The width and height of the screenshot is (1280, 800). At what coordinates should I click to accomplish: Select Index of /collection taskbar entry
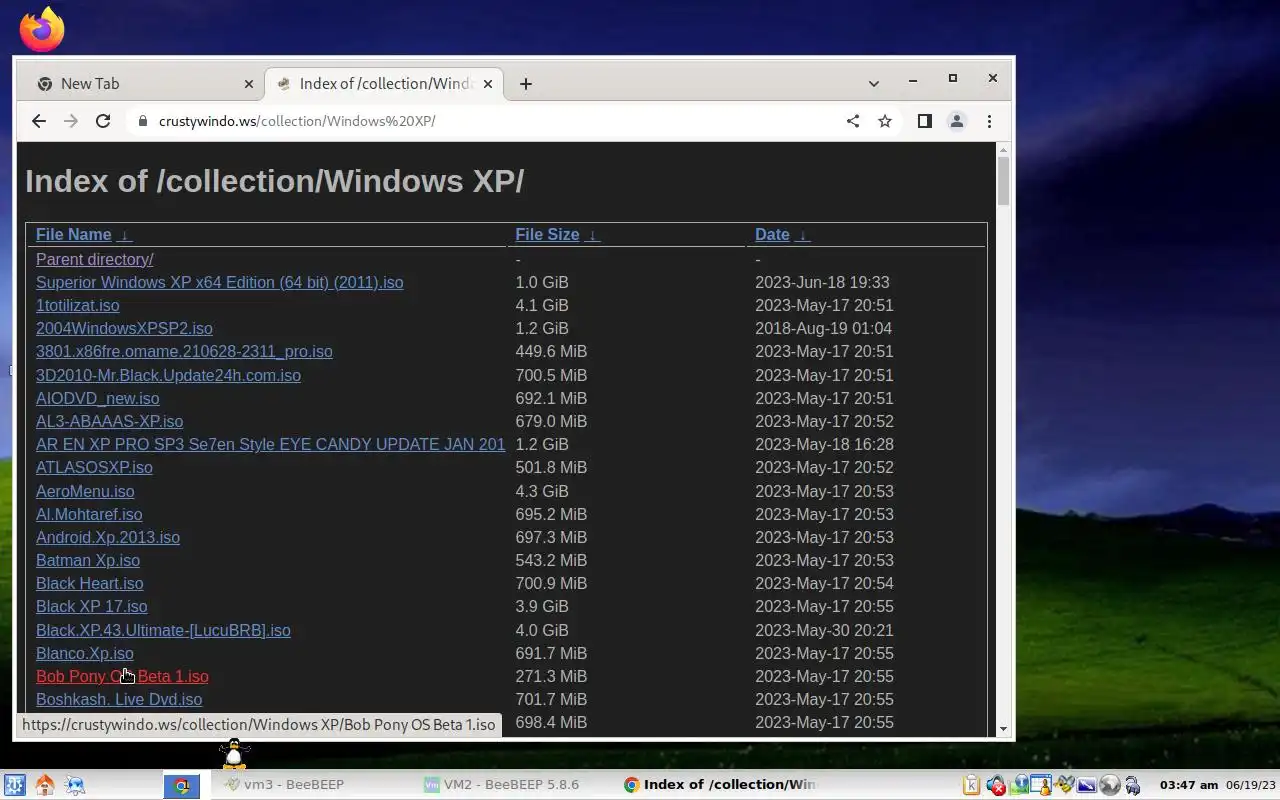720,785
